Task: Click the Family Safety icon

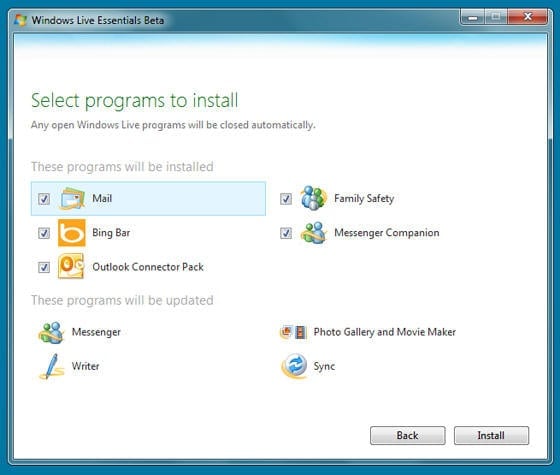Action: tap(314, 198)
